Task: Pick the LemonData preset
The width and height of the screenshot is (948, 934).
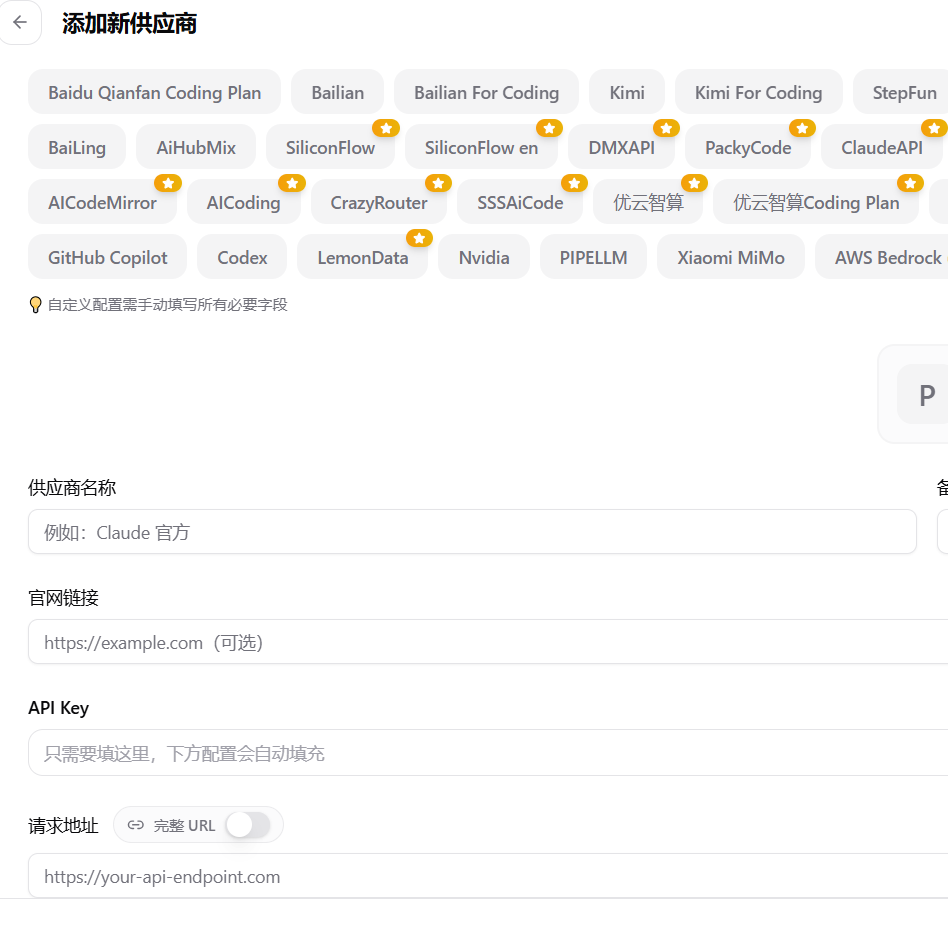Action: (363, 257)
